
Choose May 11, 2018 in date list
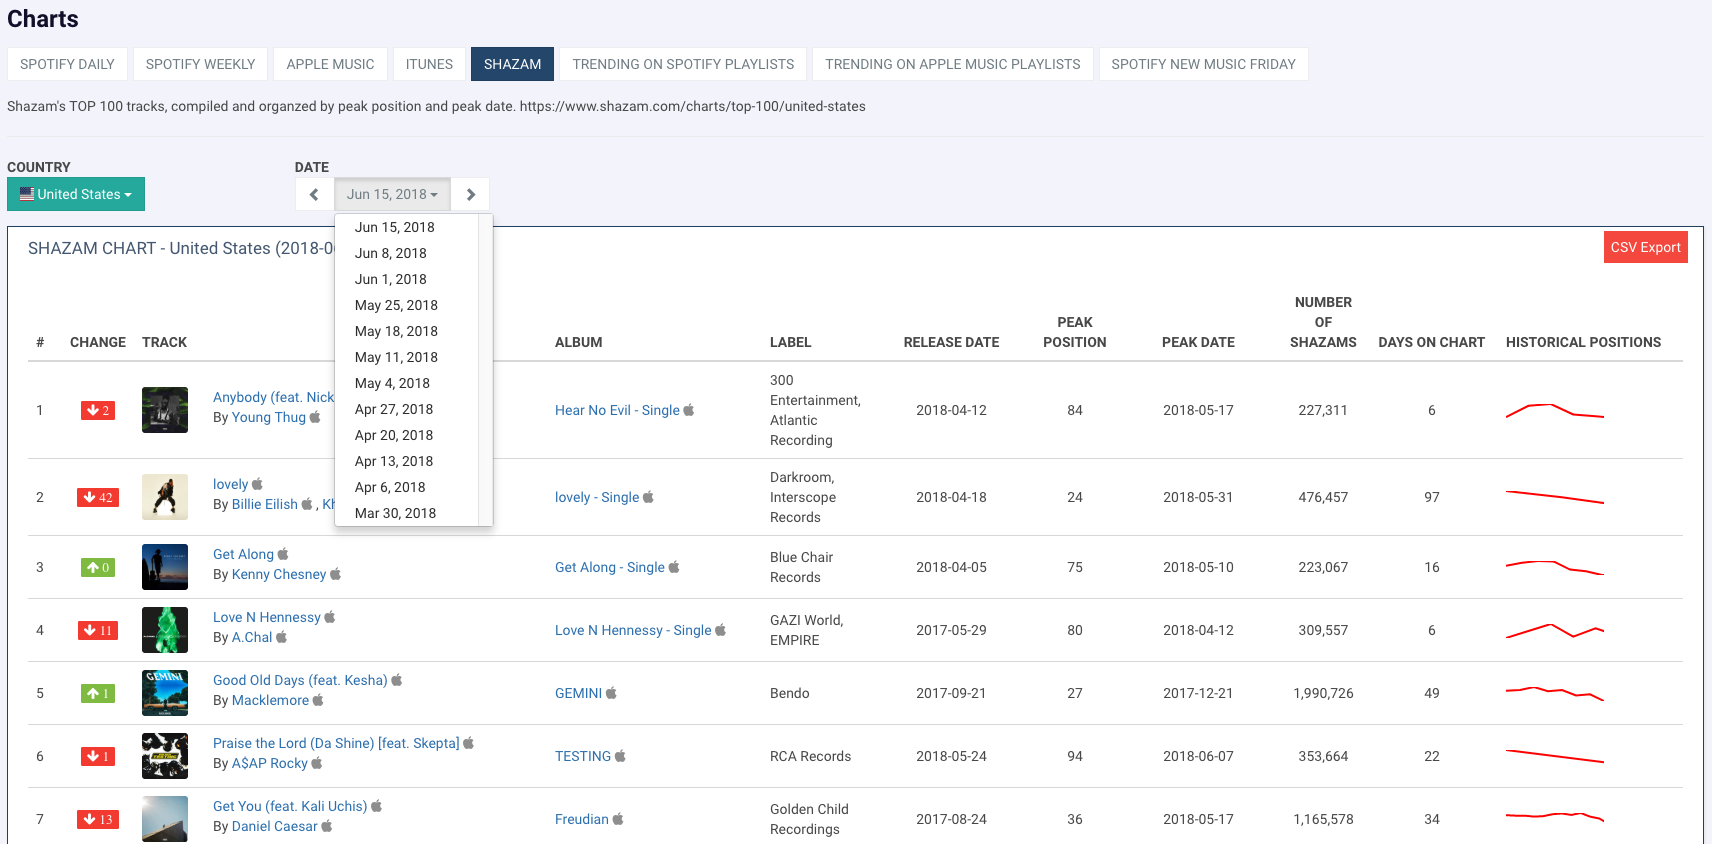(396, 357)
